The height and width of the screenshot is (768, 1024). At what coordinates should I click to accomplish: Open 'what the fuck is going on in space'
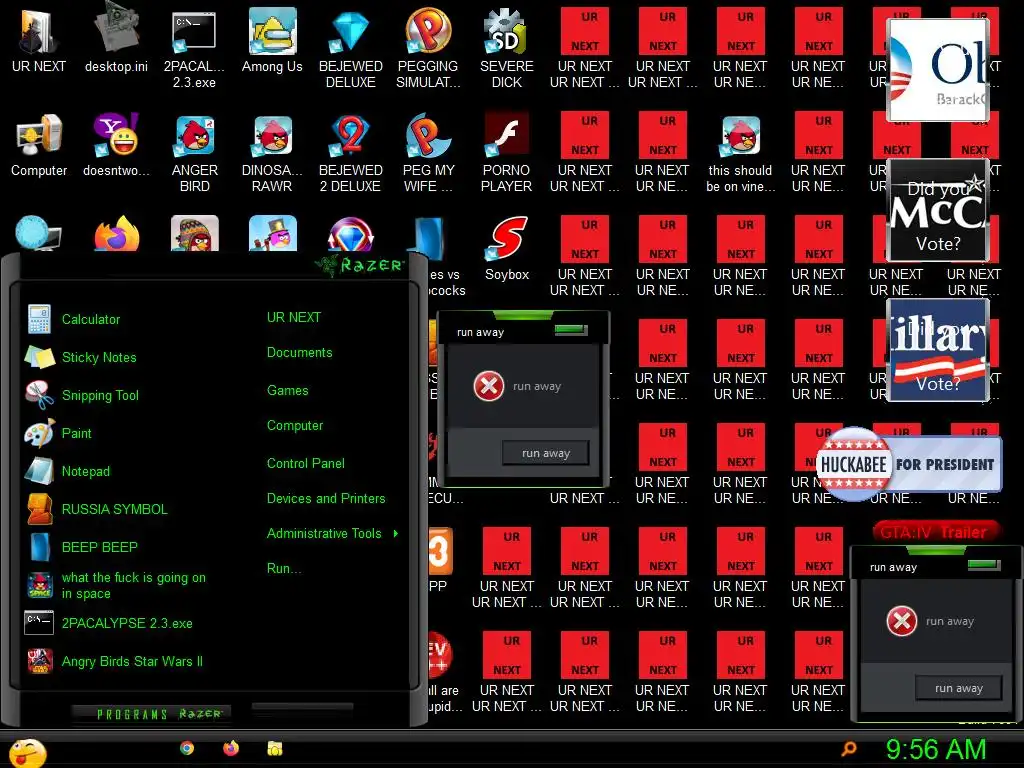click(x=116, y=585)
